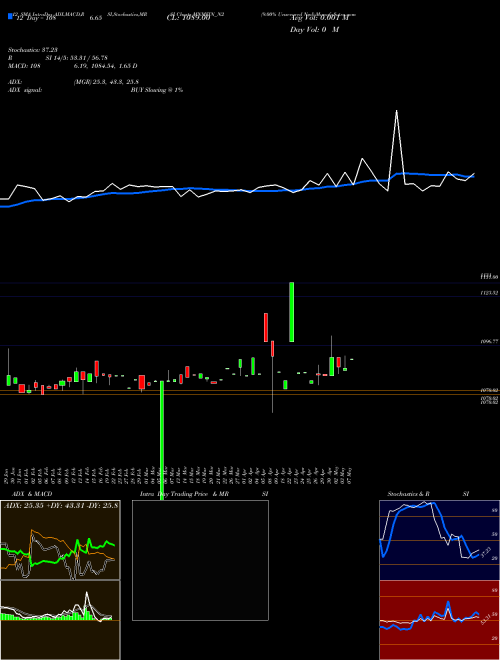The image size is (500, 660).
Task: Select the 'Intra Day Trading Price & MR' title
Action: click(x=185, y=494)
